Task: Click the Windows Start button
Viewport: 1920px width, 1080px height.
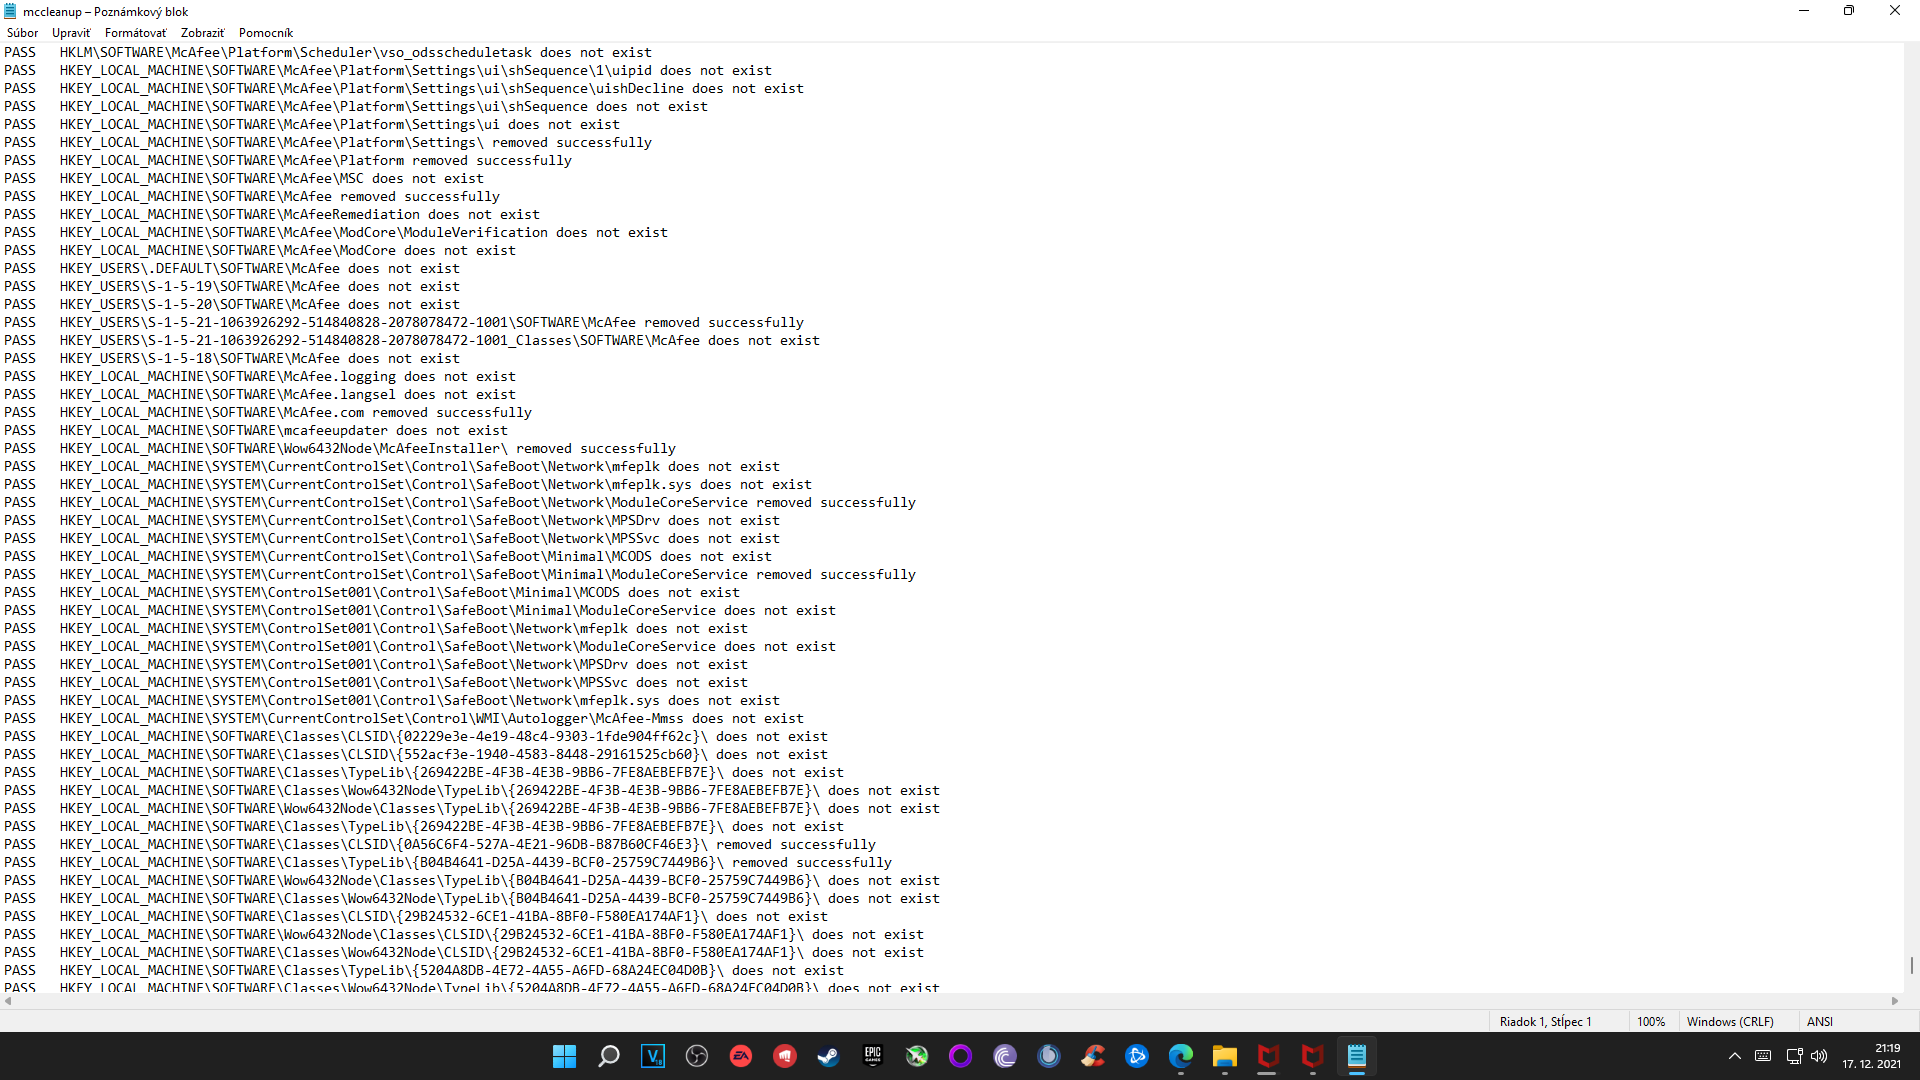Action: tap(564, 1056)
